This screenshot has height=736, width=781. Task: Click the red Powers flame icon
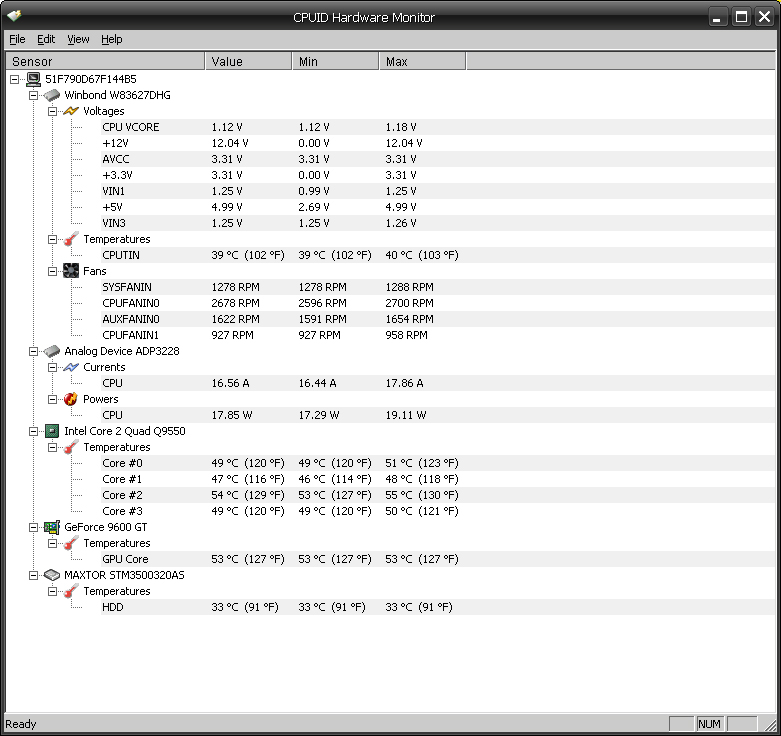(x=71, y=399)
